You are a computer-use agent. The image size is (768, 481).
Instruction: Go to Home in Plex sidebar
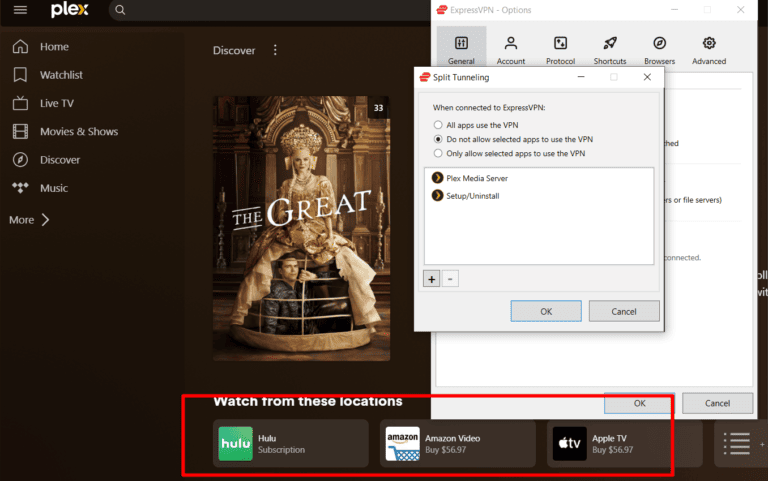click(x=54, y=47)
